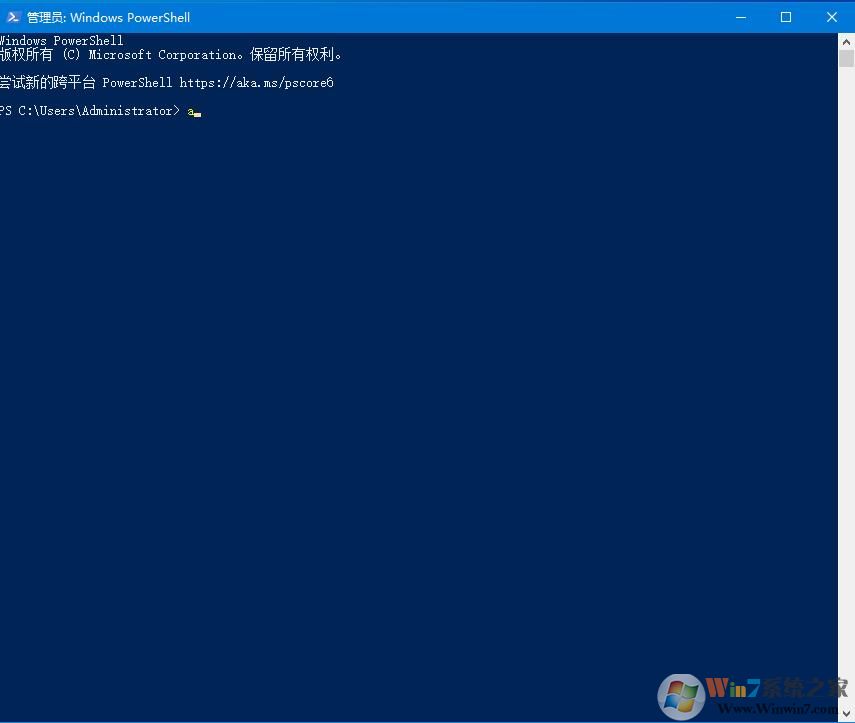This screenshot has height=723, width=855.
Task: Click the Windows PowerShell header line
Action: pos(61,40)
